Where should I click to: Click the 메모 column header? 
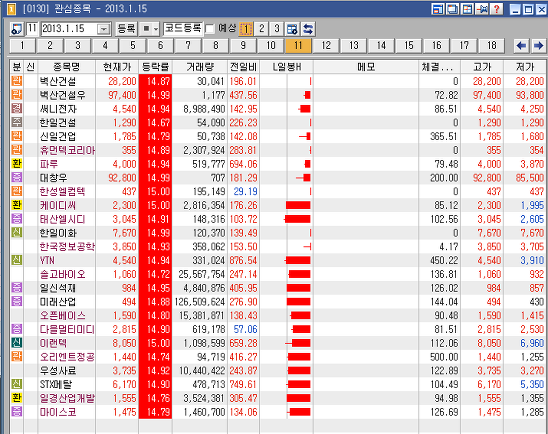click(x=366, y=67)
